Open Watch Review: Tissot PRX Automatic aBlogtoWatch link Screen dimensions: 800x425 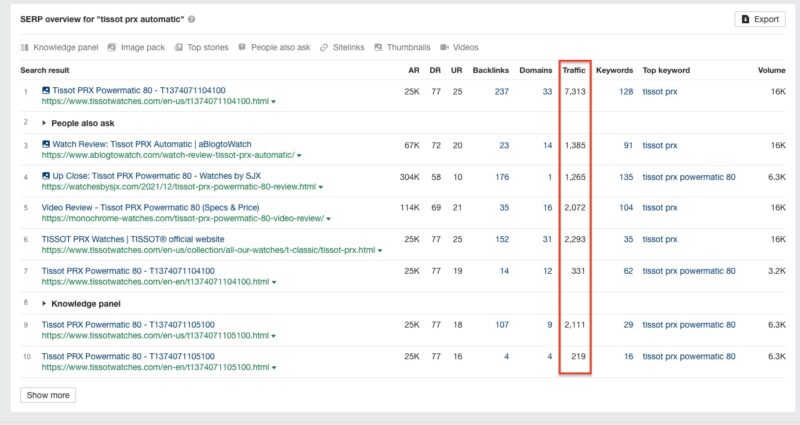pyautogui.click(x=152, y=144)
